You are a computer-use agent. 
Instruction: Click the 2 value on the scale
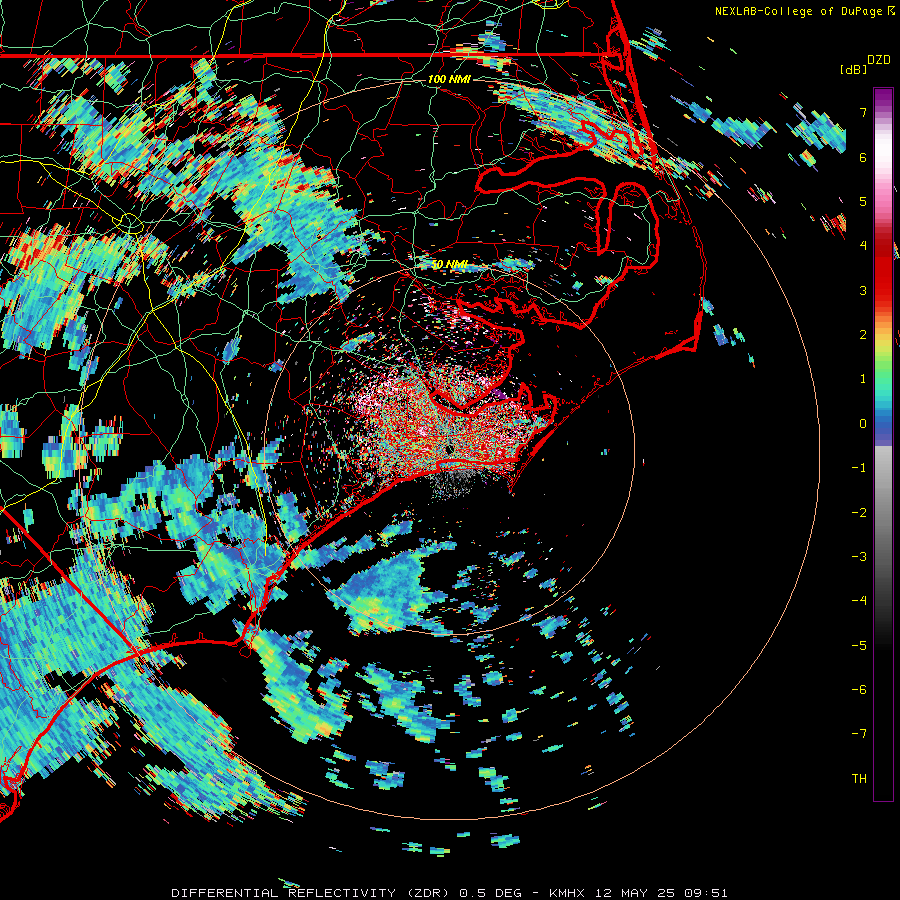[863, 335]
